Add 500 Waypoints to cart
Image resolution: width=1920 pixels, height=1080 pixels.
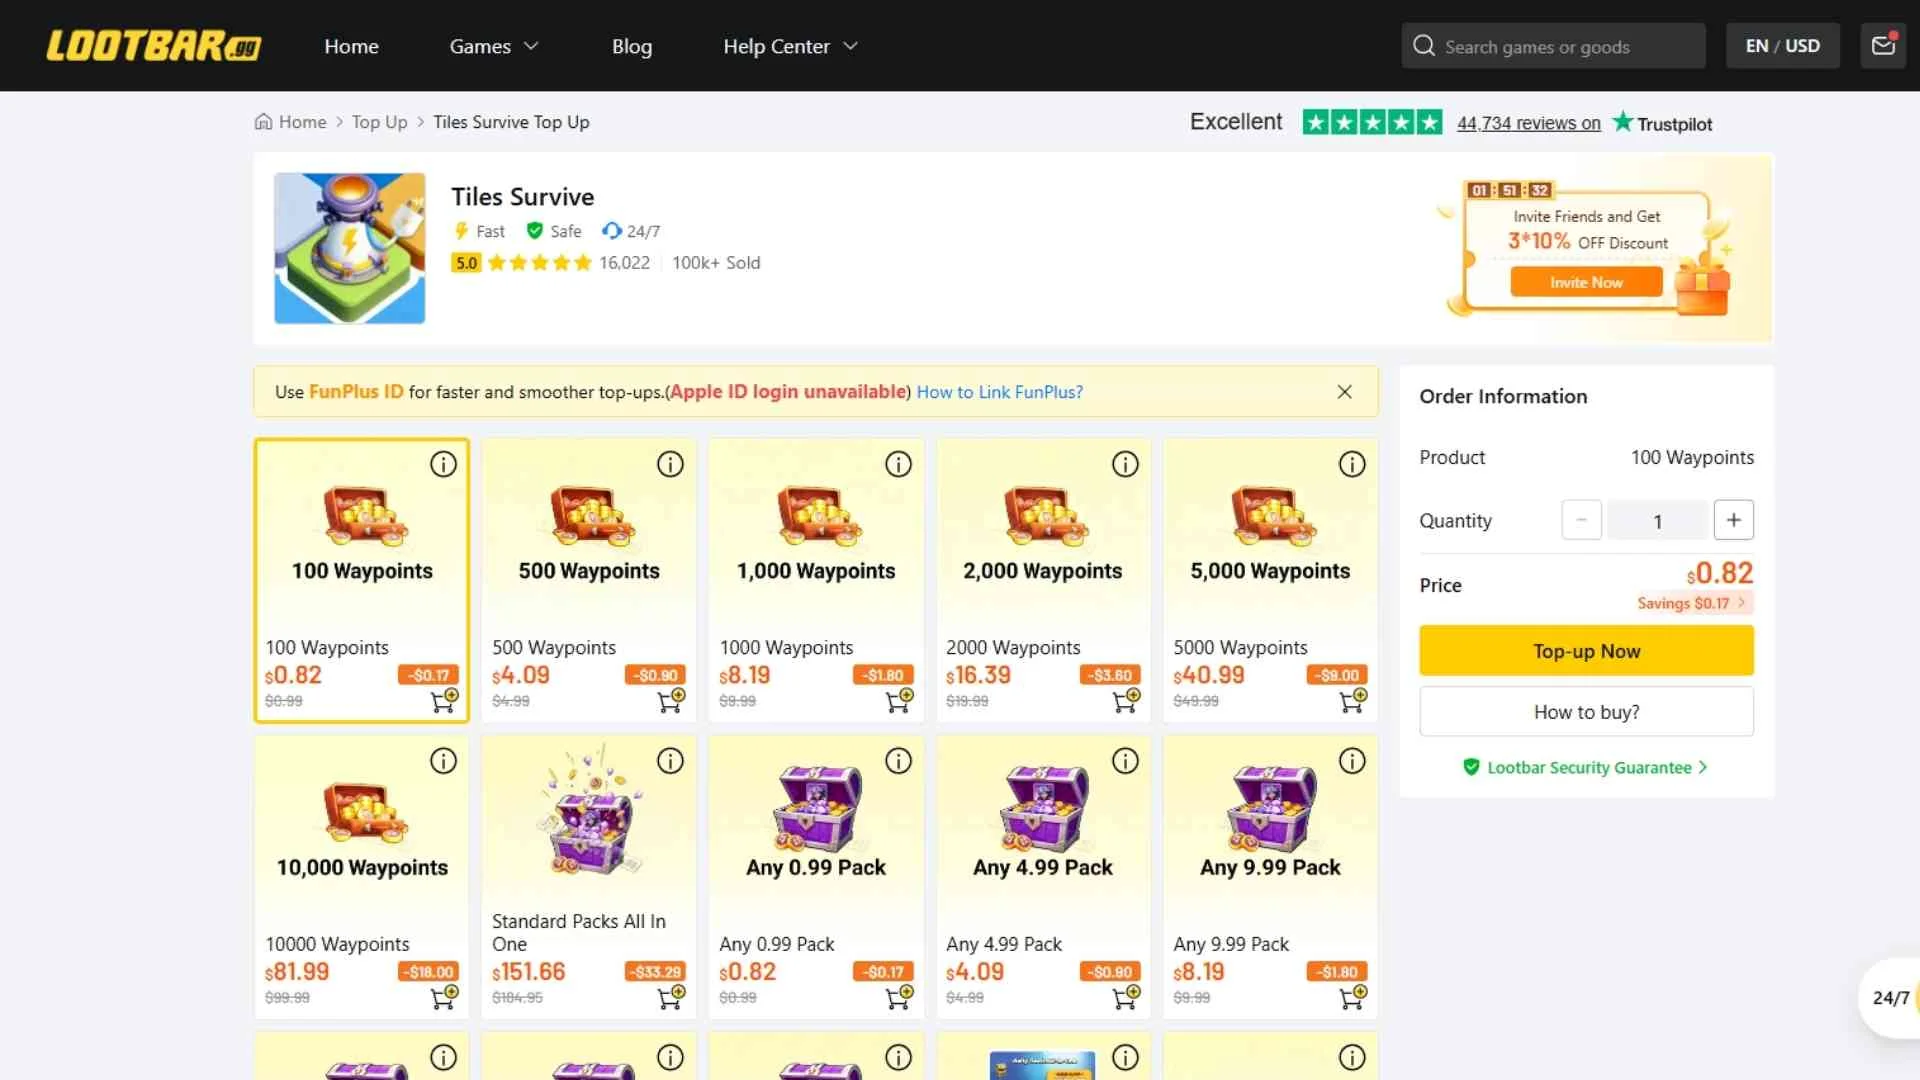[671, 700]
